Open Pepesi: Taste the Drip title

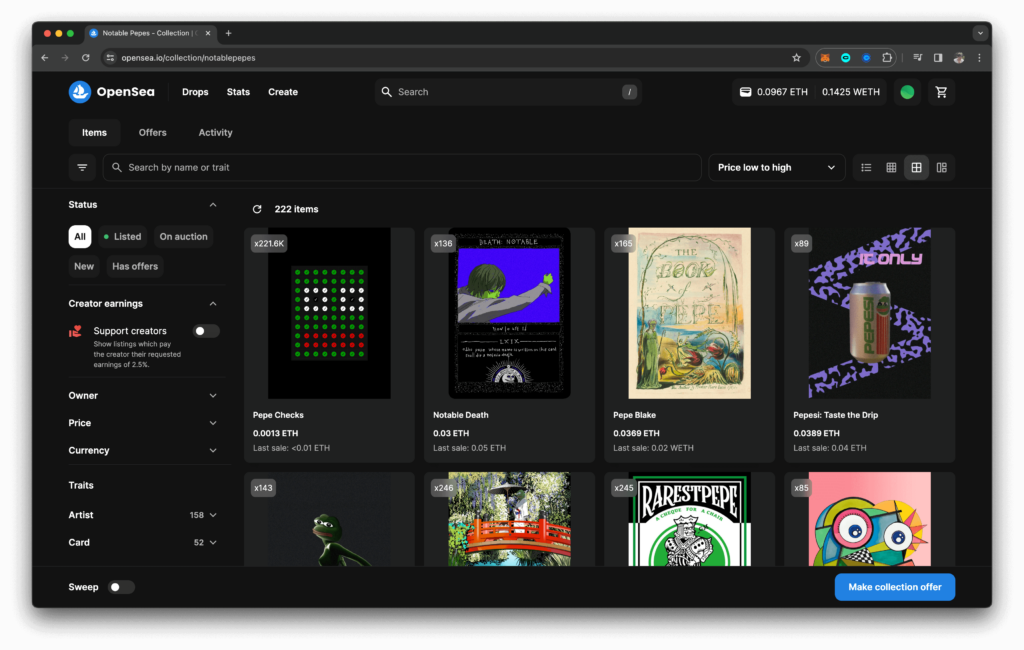(x=835, y=415)
